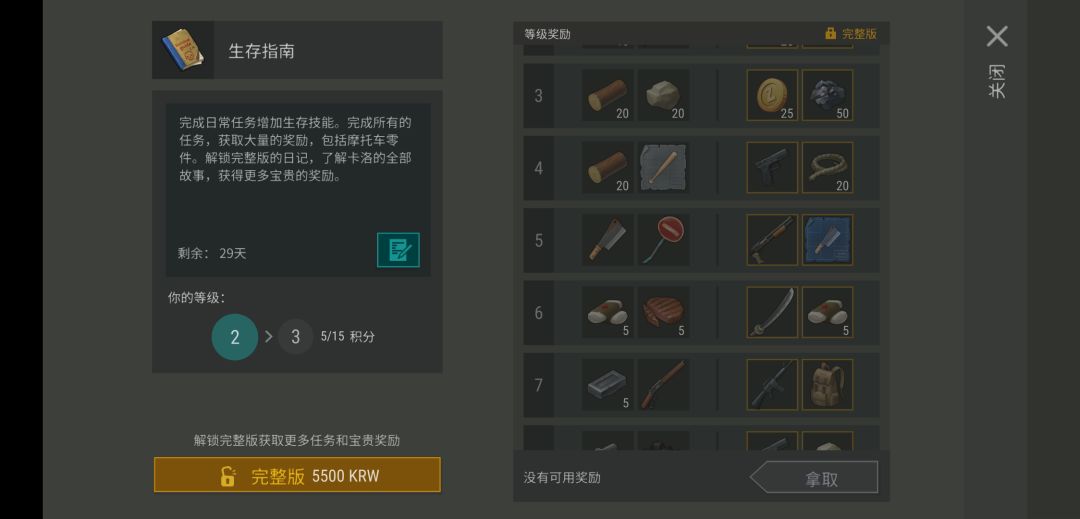The height and width of the screenshot is (519, 1080).
Task: Select the stop sign weapon at level 5
Action: [663, 240]
